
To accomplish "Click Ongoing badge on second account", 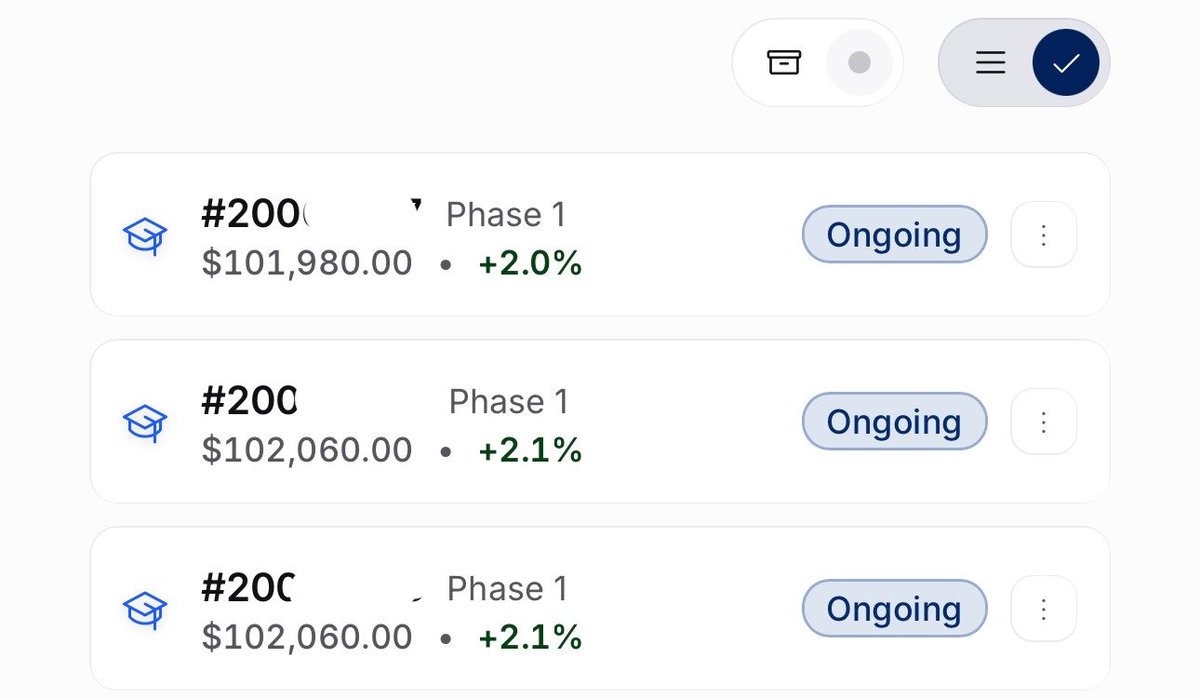I will [894, 422].
